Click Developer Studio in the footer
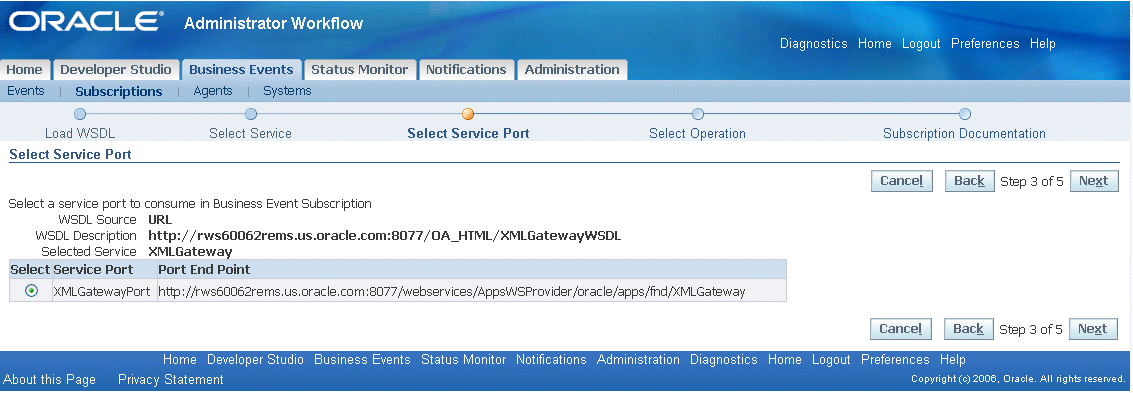Viewport: 1133px width, 393px height. coord(255,360)
